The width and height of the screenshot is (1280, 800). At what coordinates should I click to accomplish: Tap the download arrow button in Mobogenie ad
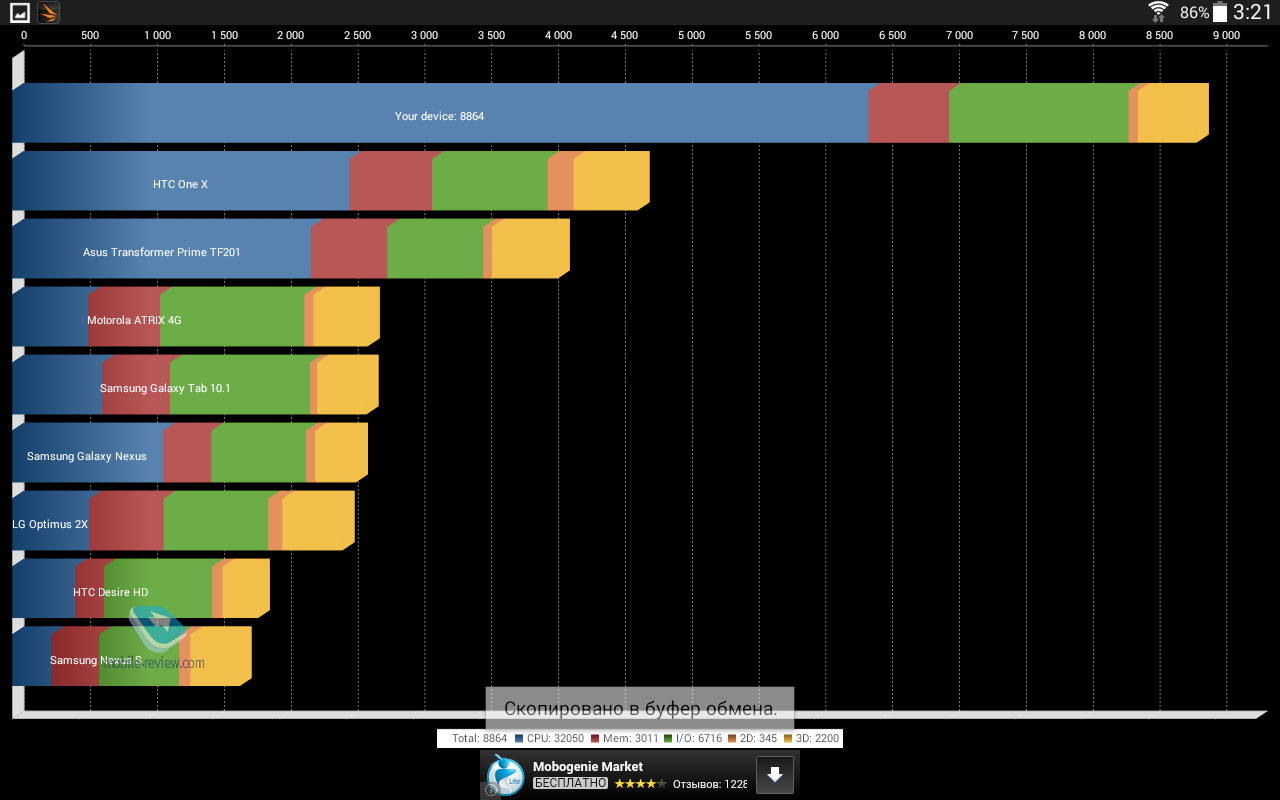[775, 774]
